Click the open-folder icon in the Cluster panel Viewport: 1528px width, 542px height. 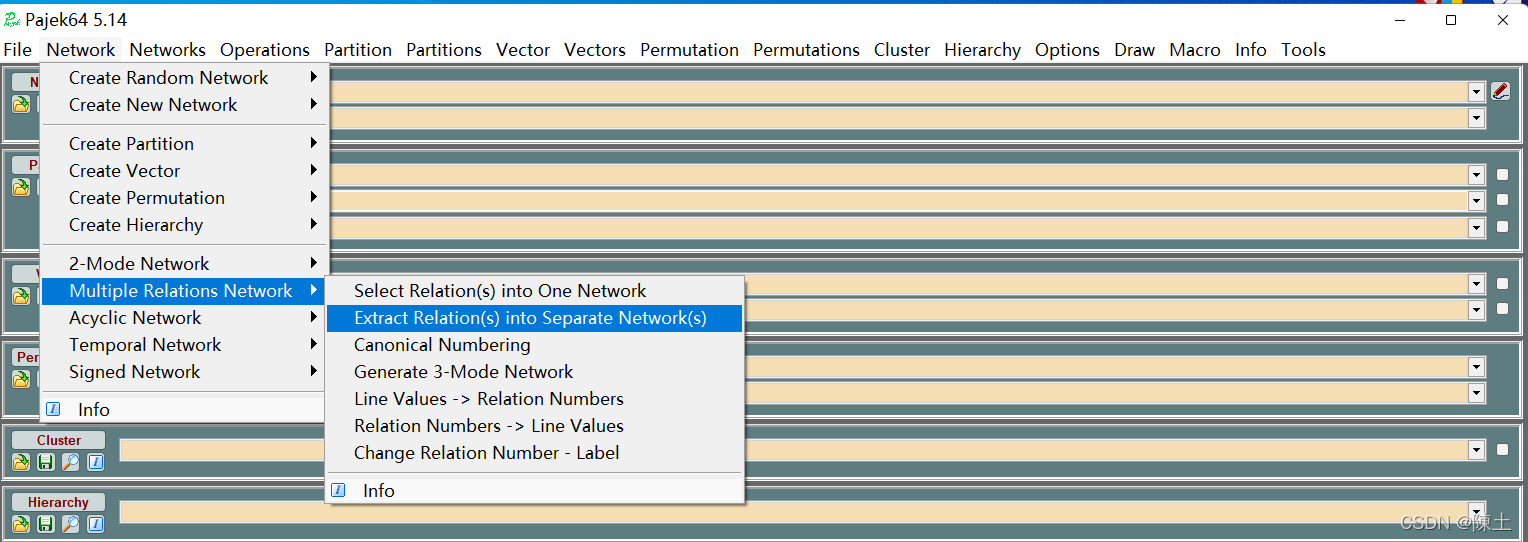click(21, 462)
